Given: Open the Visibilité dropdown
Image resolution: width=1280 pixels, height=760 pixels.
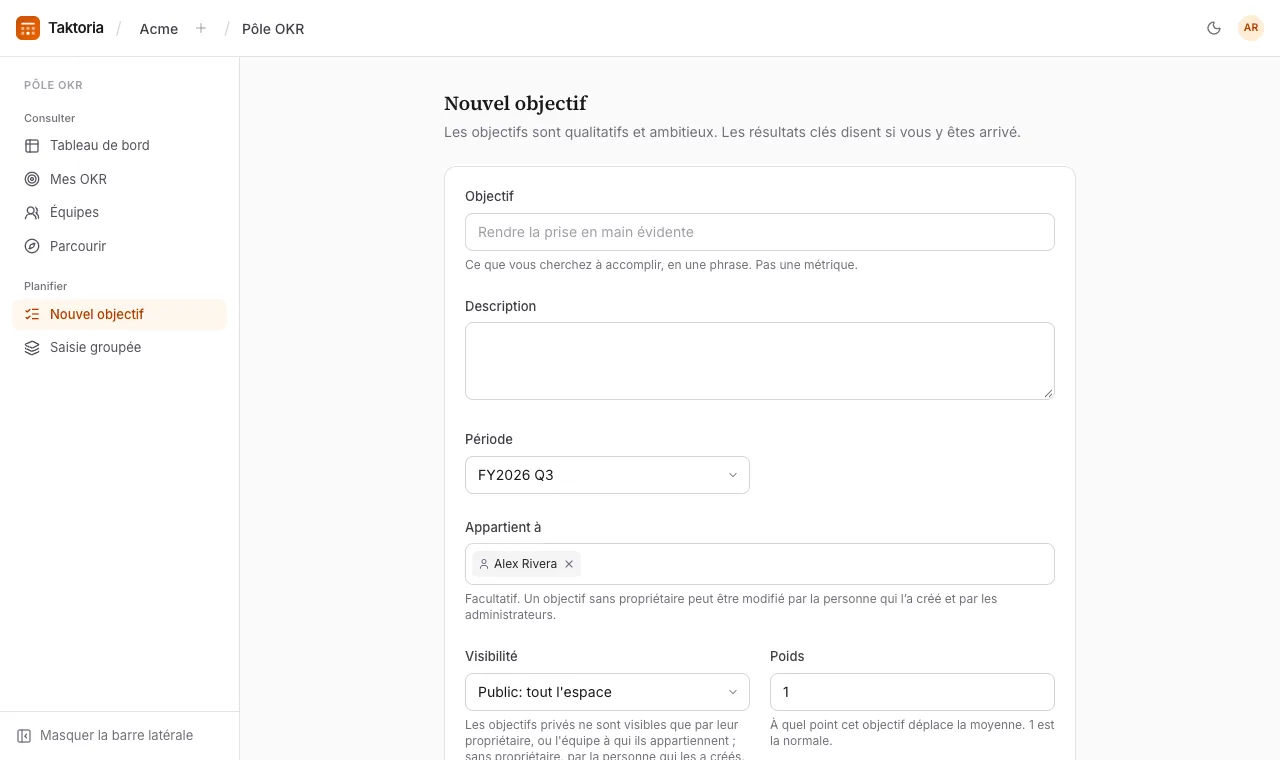Looking at the screenshot, I should click(607, 692).
